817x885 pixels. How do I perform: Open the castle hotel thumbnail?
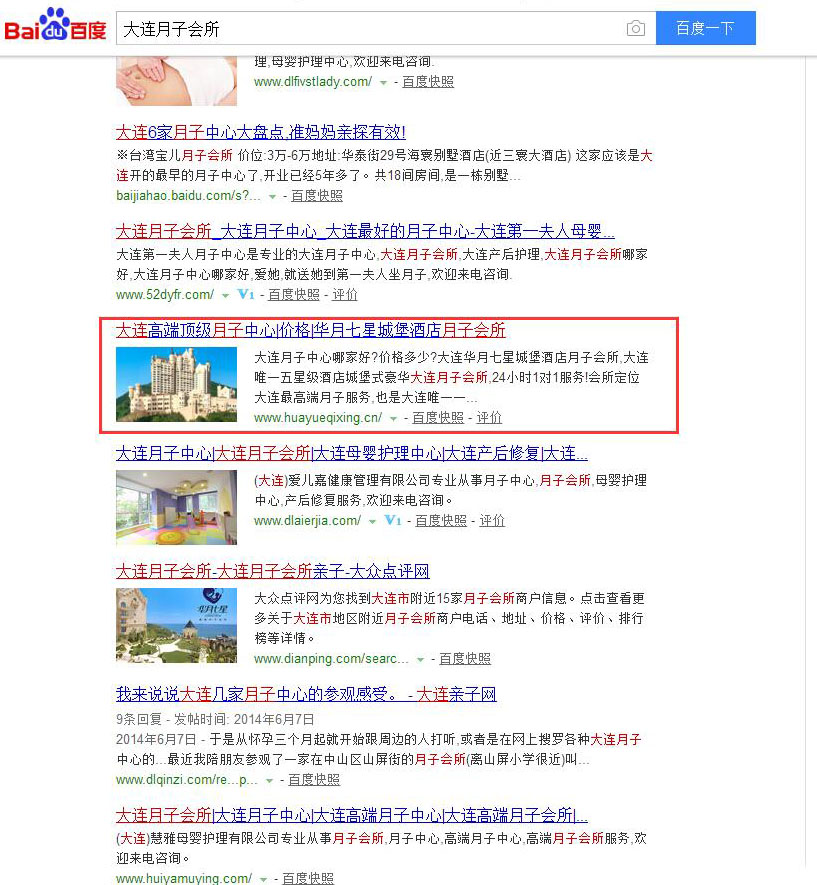177,384
